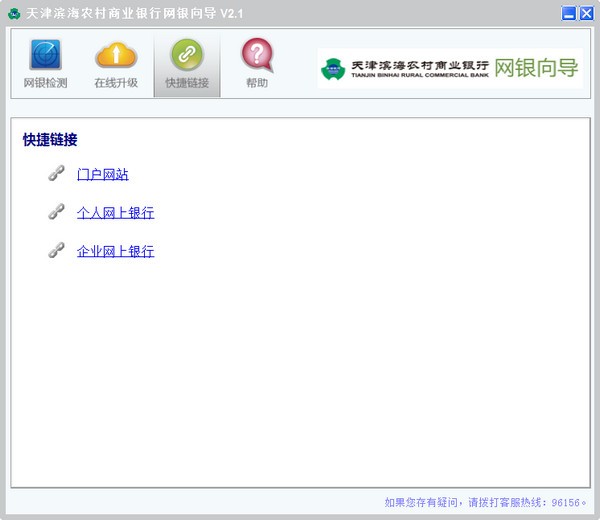Viewport: 600px width, 520px height.
Task: Click the chain icon beside 门户网站
Action: pos(56,173)
